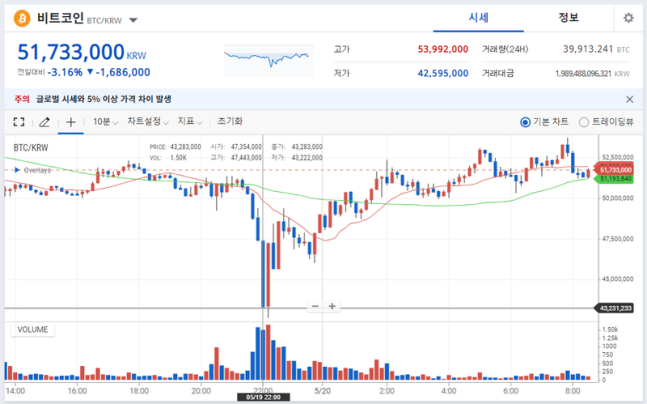Expand the 차트설정 dropdown
The width and height of the screenshot is (647, 404).
tap(148, 122)
